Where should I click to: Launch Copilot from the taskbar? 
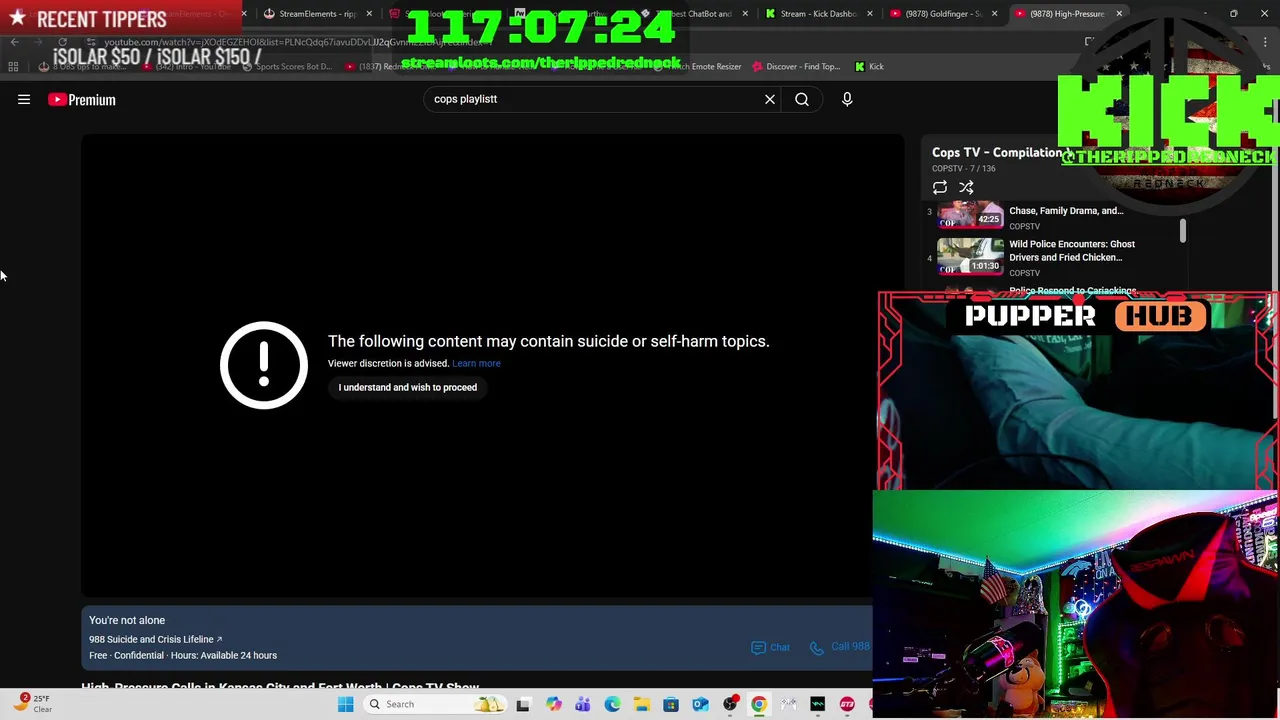tap(553, 704)
